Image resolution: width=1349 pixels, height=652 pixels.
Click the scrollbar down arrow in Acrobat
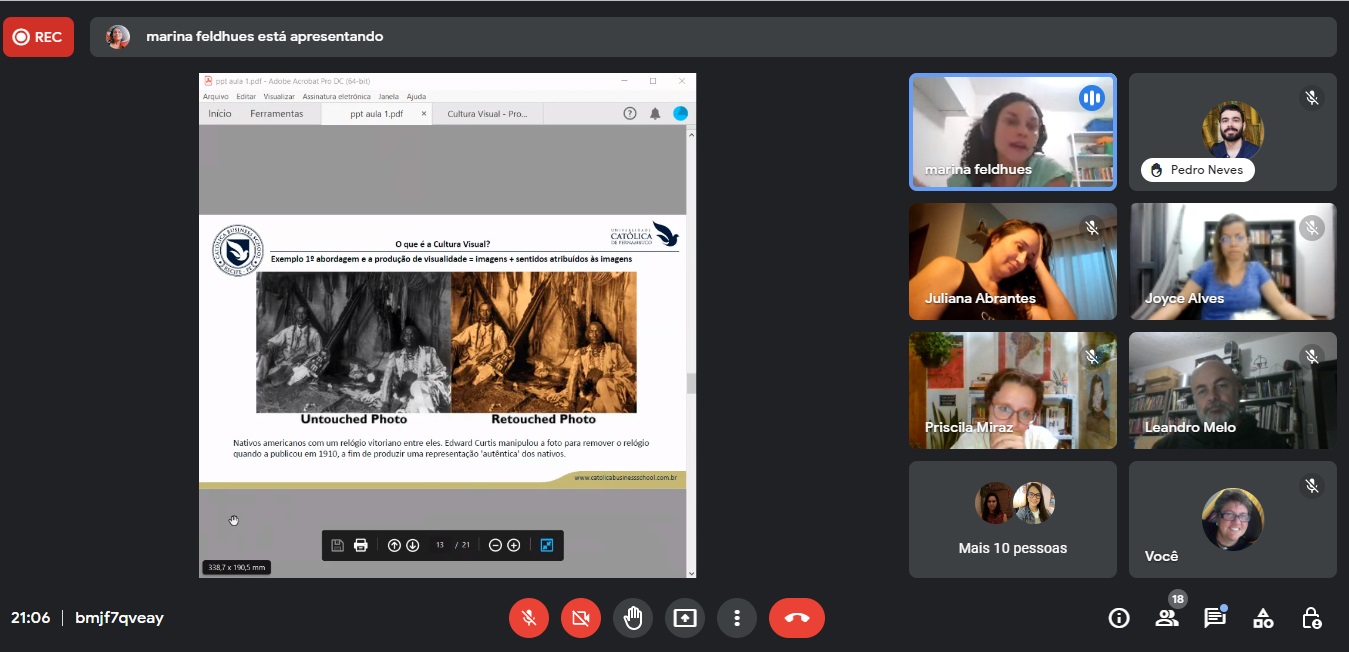(x=691, y=573)
